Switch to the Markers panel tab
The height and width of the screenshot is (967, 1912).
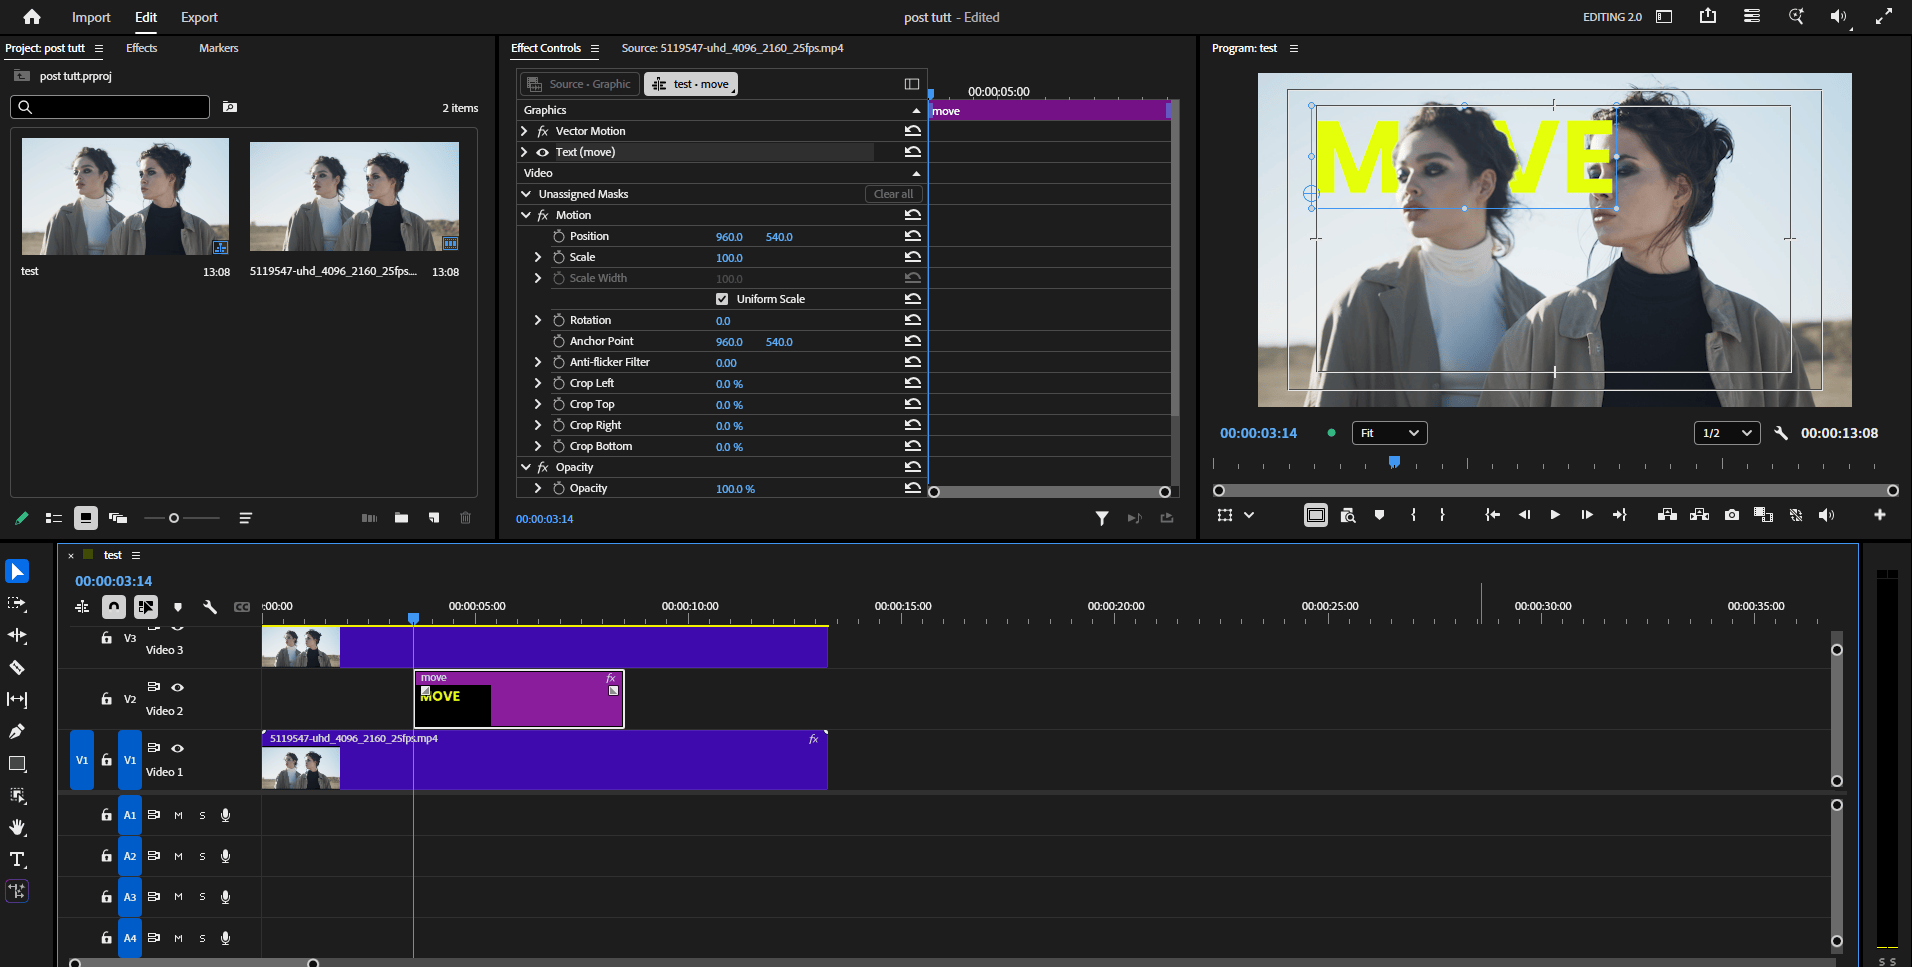coord(218,48)
